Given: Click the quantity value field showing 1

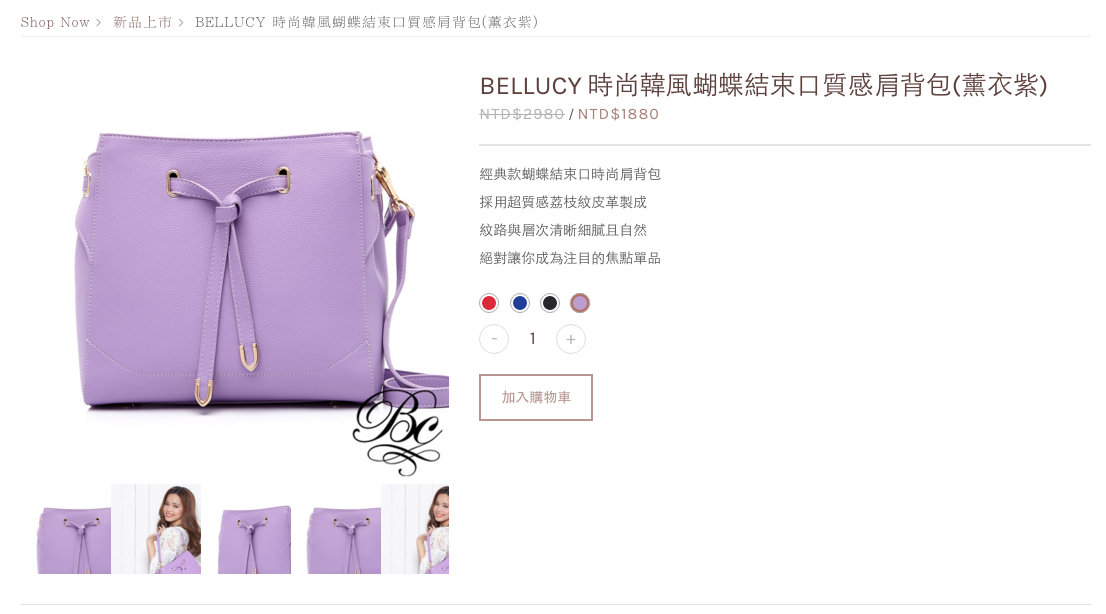Looking at the screenshot, I should pyautogui.click(x=533, y=339).
